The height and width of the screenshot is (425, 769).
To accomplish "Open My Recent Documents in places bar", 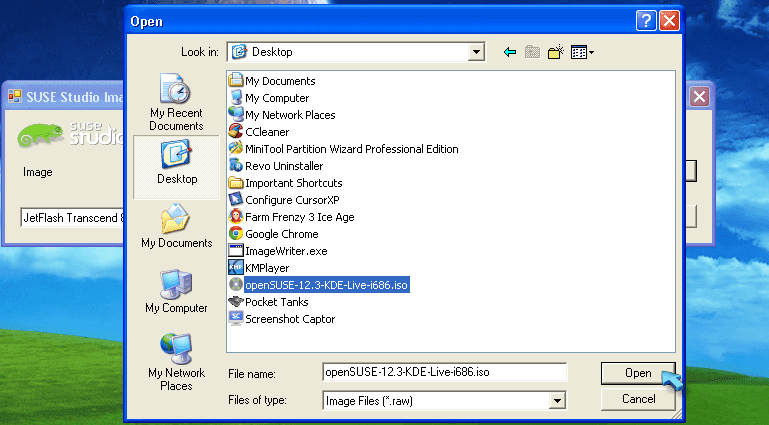I will 176,102.
